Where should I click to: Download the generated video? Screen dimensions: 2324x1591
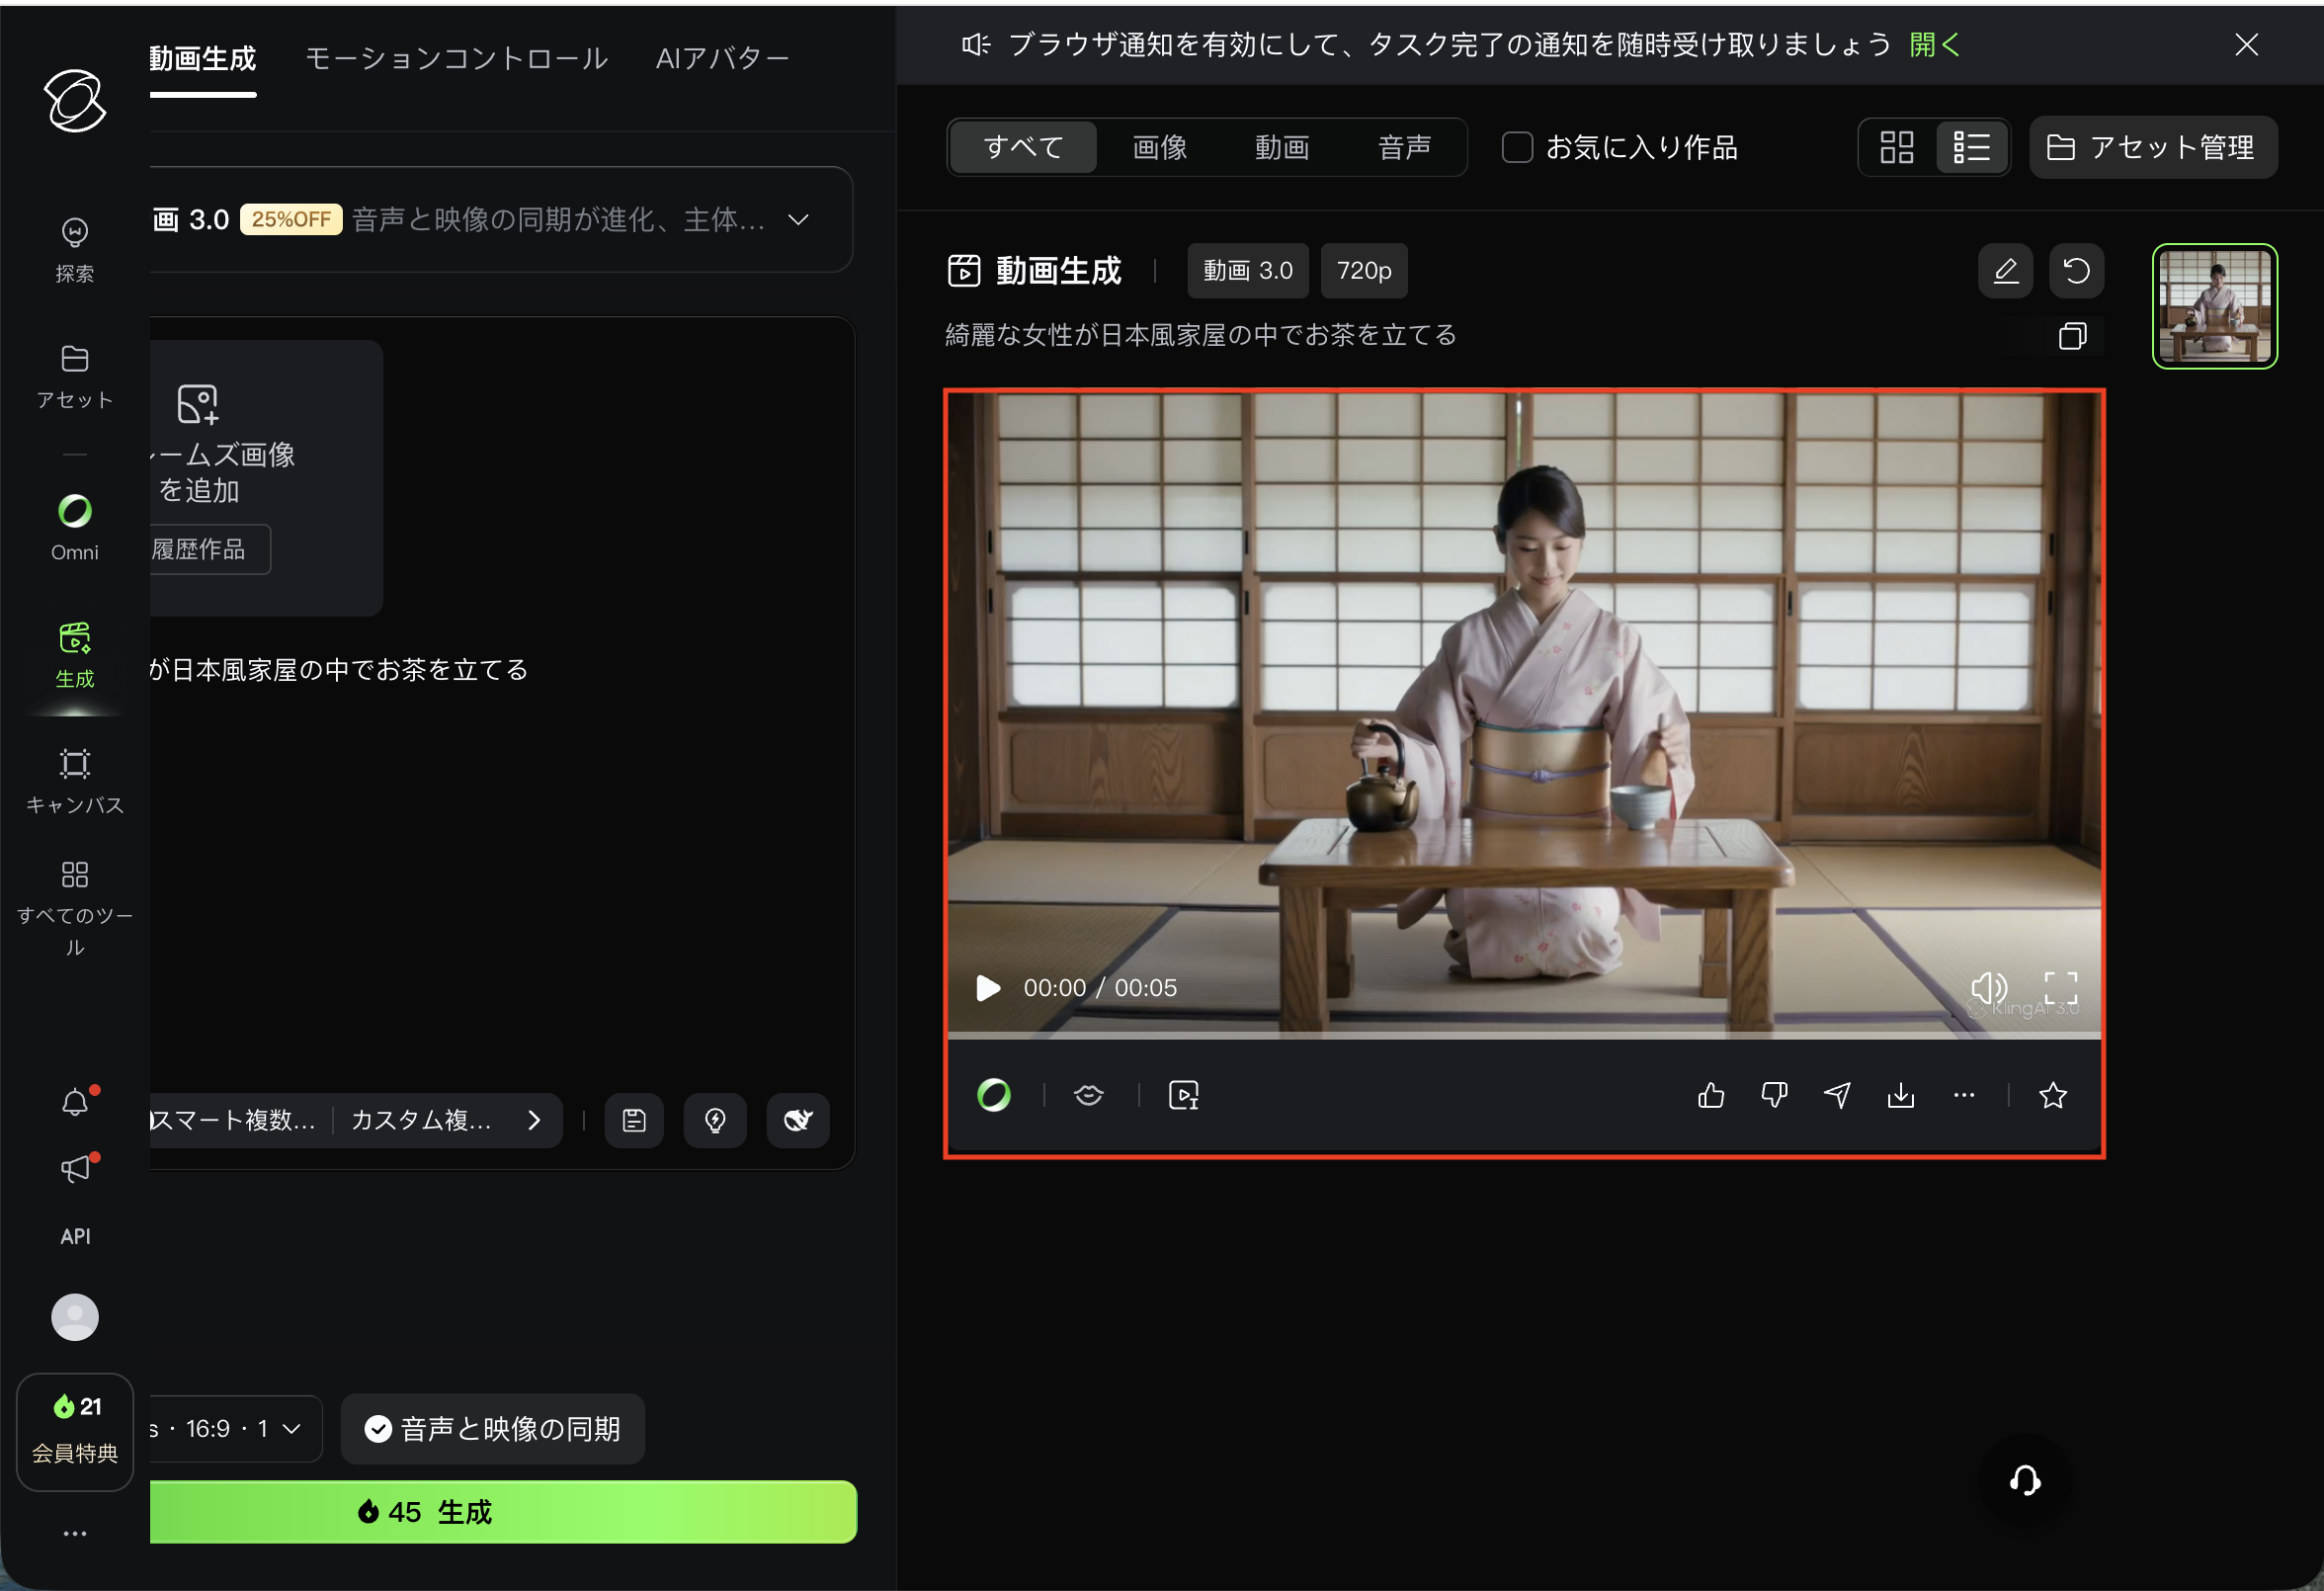click(x=1900, y=1096)
